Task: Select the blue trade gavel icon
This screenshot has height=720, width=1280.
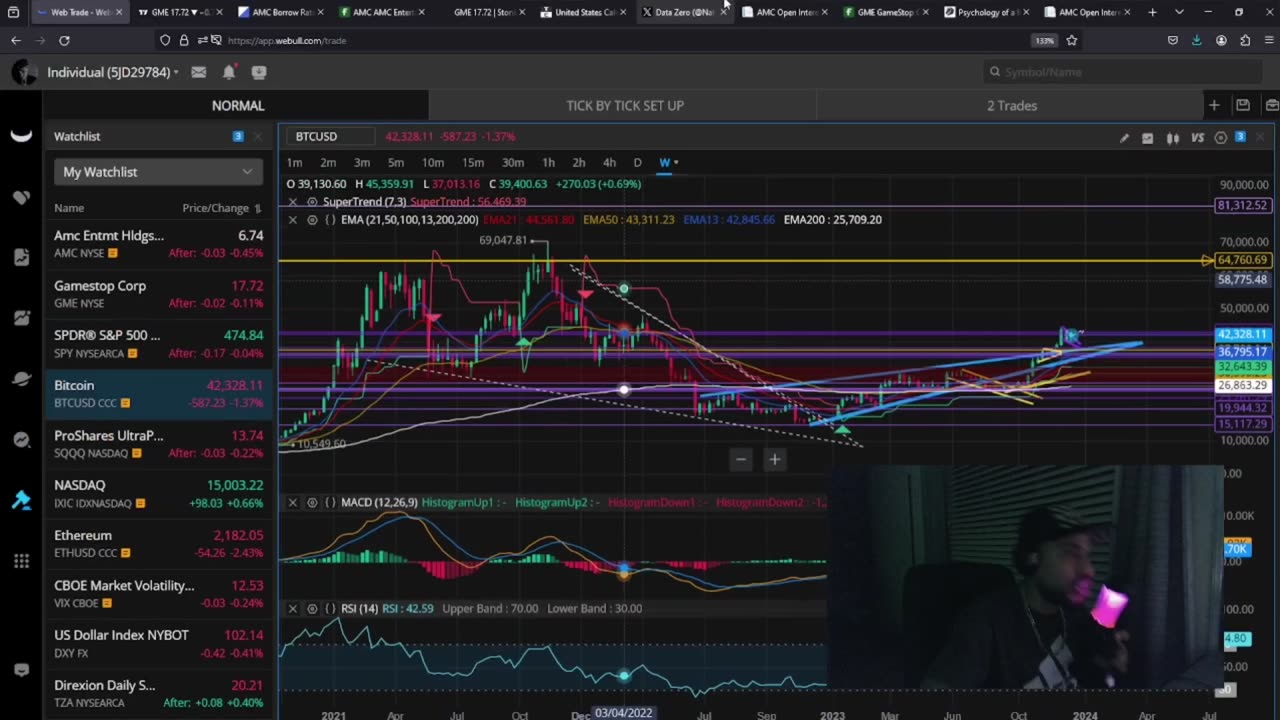Action: (x=21, y=500)
